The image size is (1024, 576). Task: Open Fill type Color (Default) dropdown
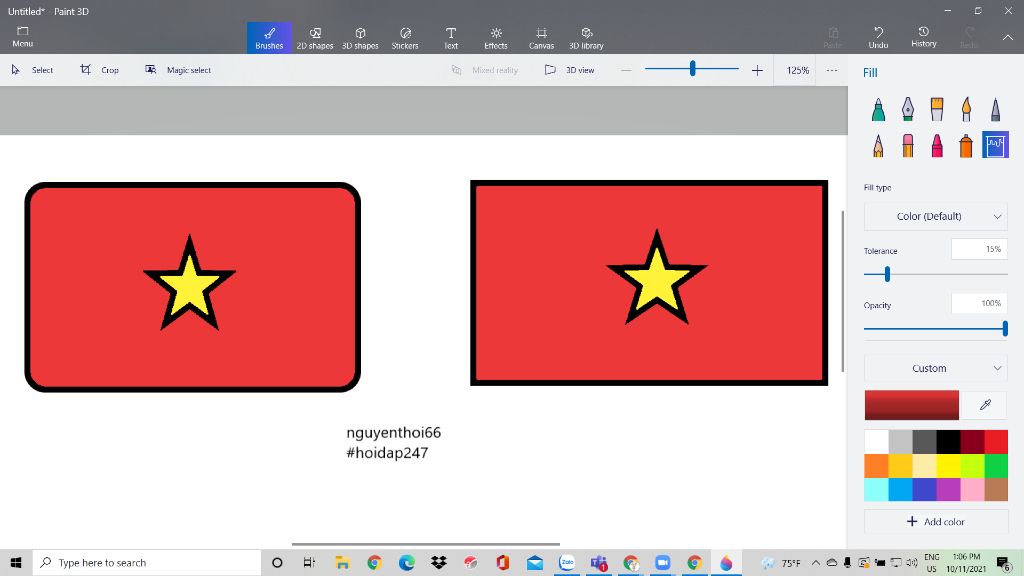point(936,216)
